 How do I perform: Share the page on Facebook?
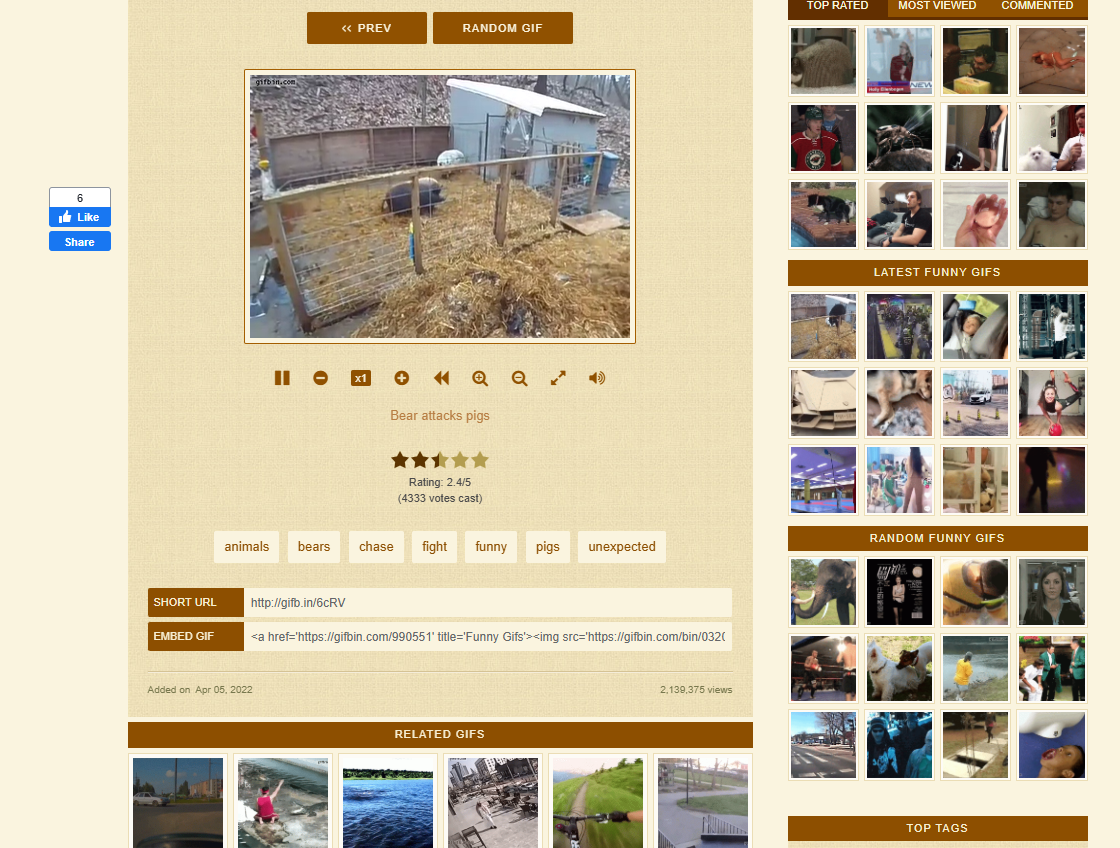pyautogui.click(x=79, y=241)
